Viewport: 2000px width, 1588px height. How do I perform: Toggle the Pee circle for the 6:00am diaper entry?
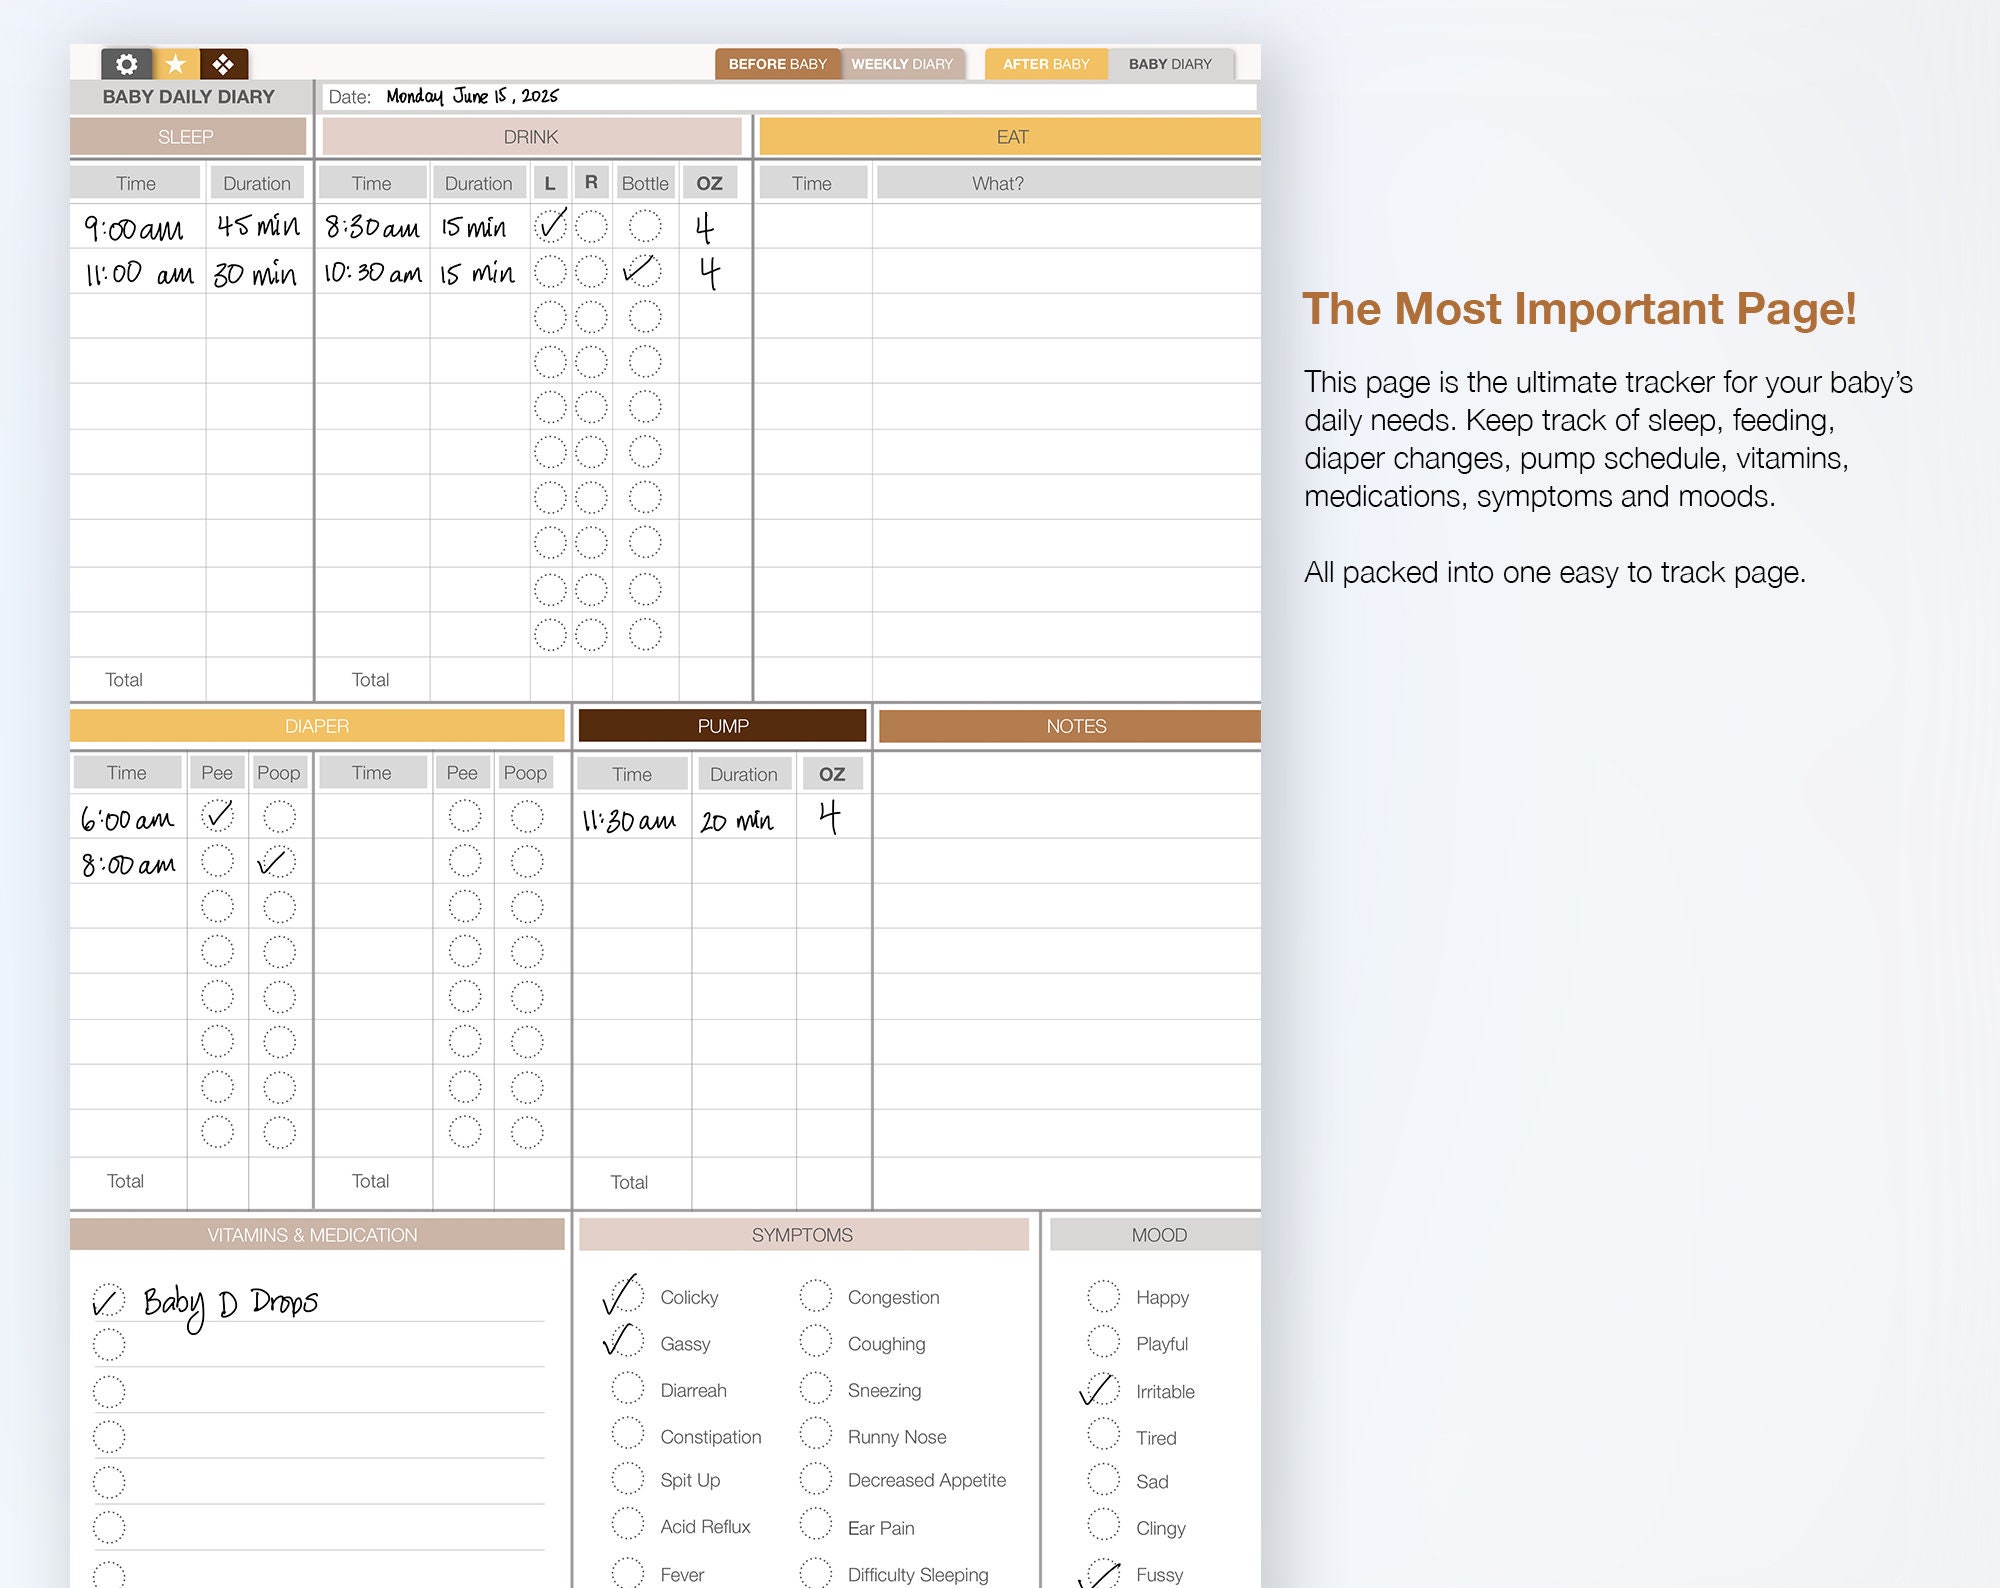click(216, 814)
